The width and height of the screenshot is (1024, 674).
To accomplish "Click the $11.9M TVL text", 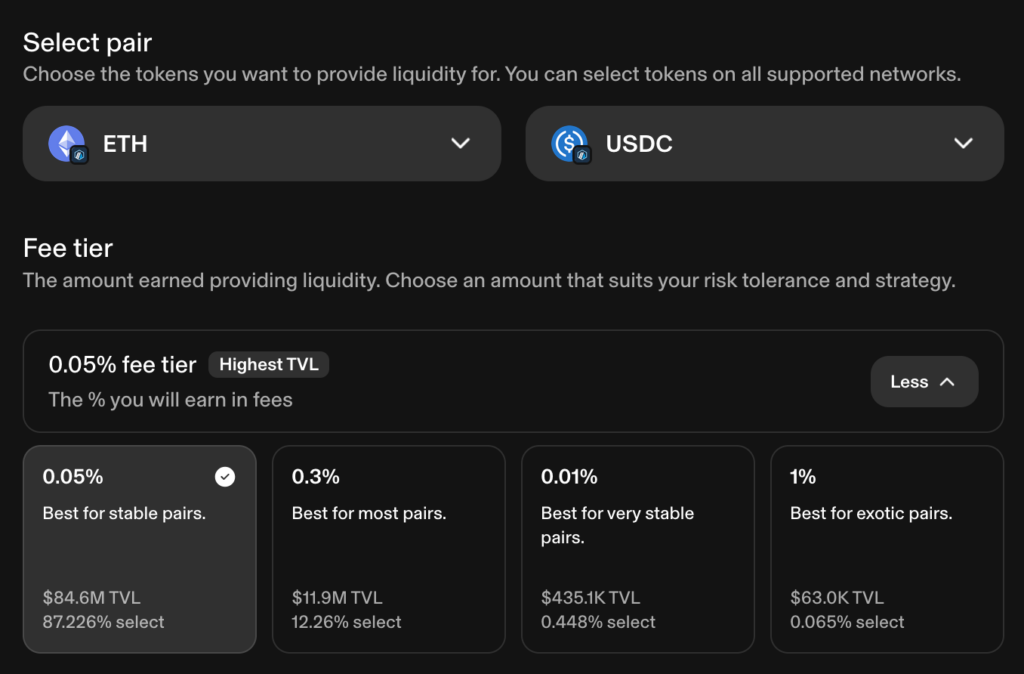I will point(337,598).
